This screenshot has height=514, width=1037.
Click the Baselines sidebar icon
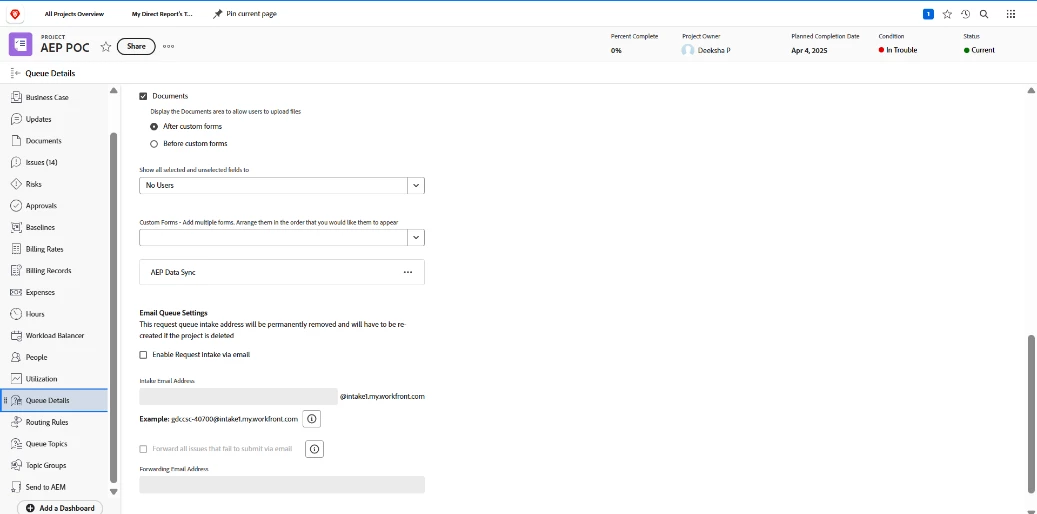(x=17, y=227)
